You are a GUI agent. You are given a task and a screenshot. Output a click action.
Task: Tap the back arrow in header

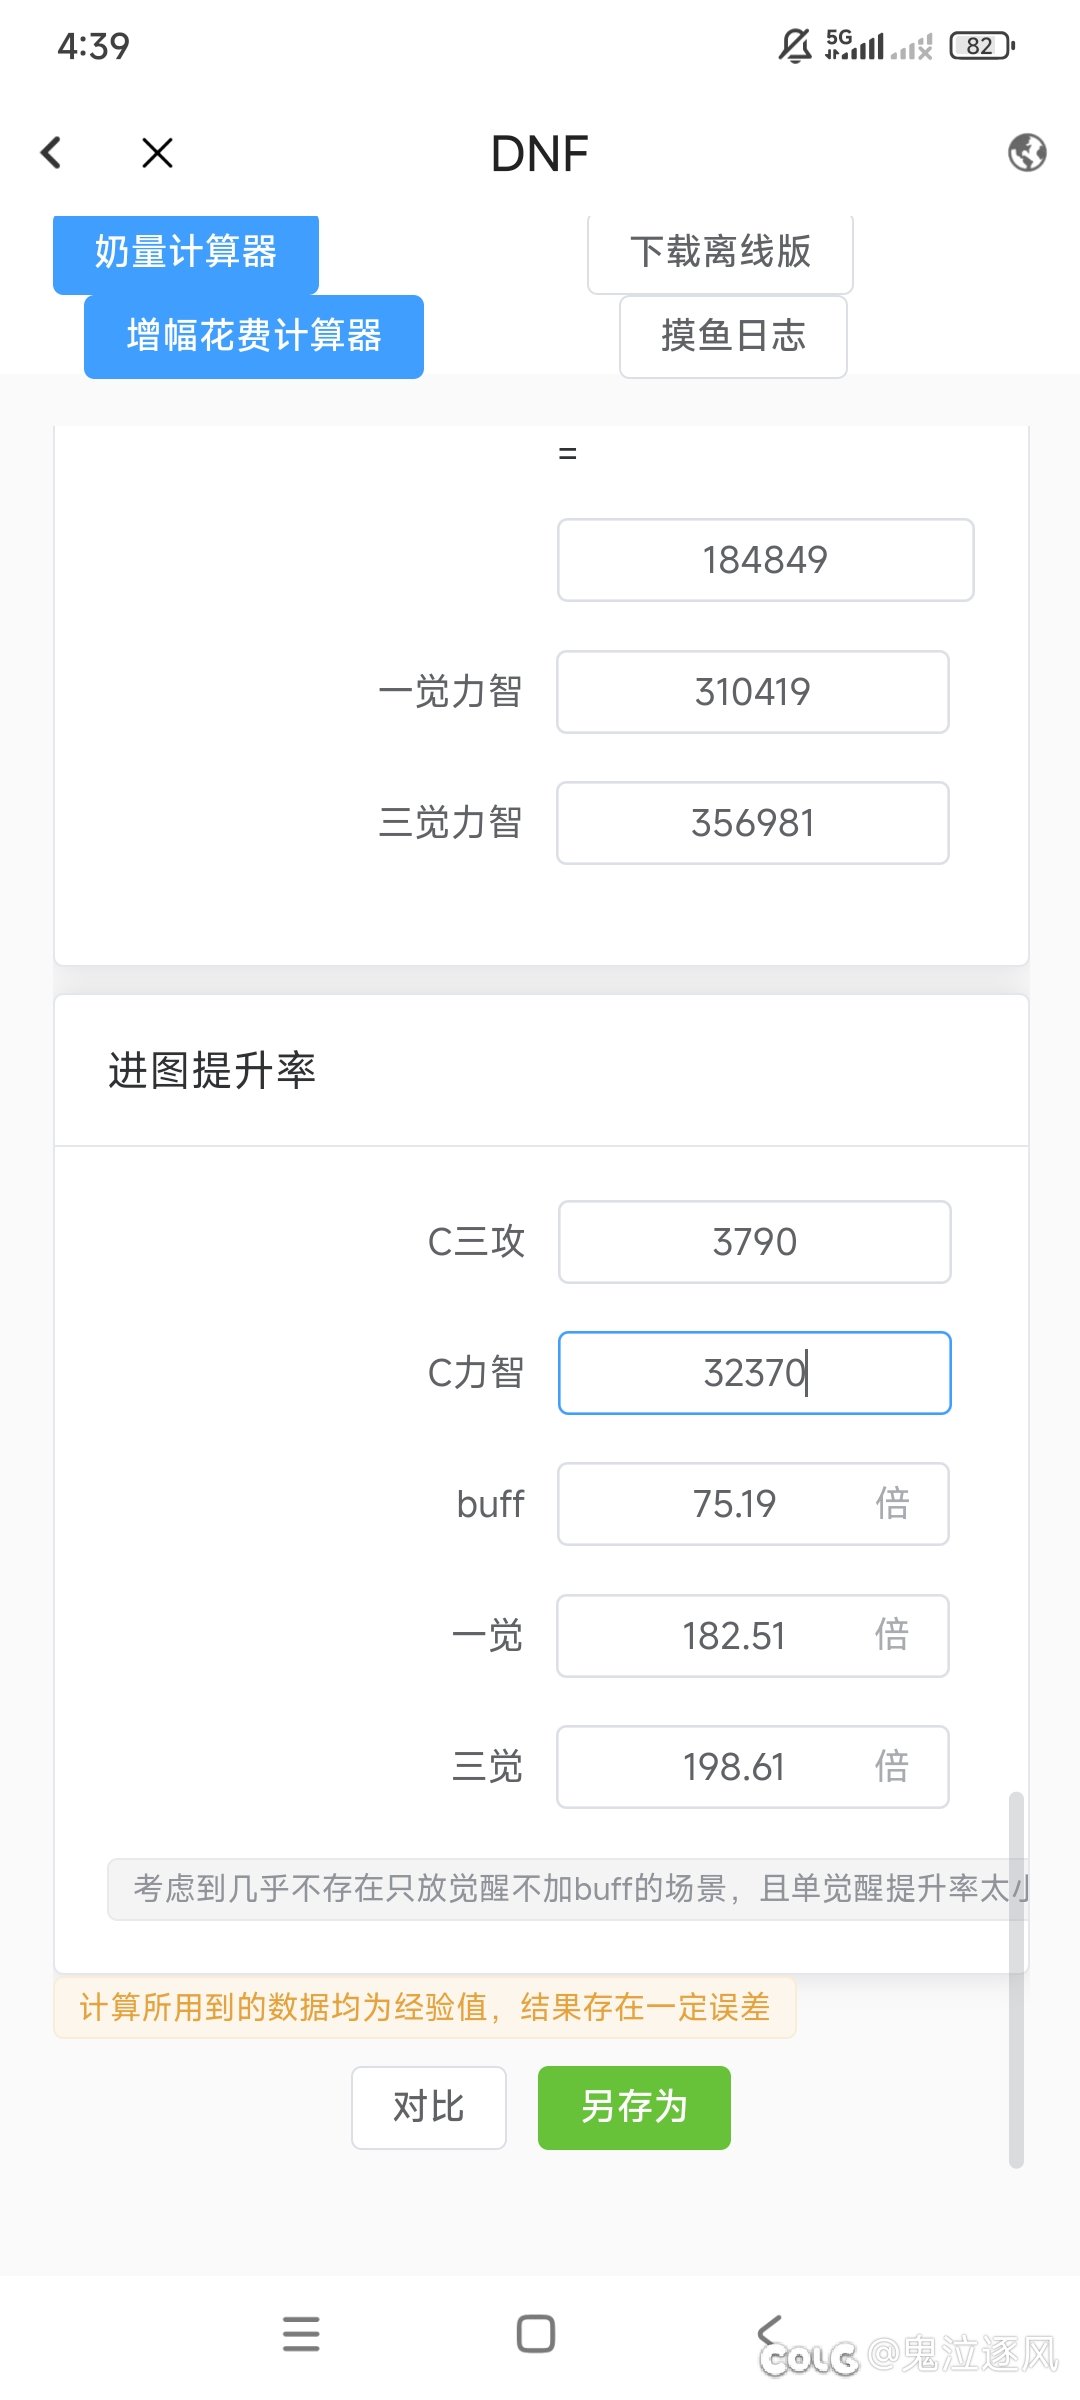tap(51, 153)
